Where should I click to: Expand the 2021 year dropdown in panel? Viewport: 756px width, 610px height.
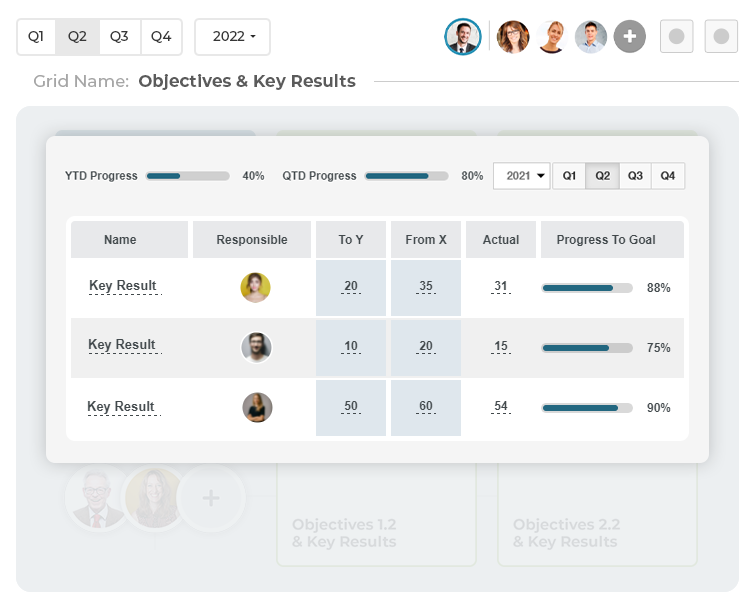pyautogui.click(x=522, y=176)
